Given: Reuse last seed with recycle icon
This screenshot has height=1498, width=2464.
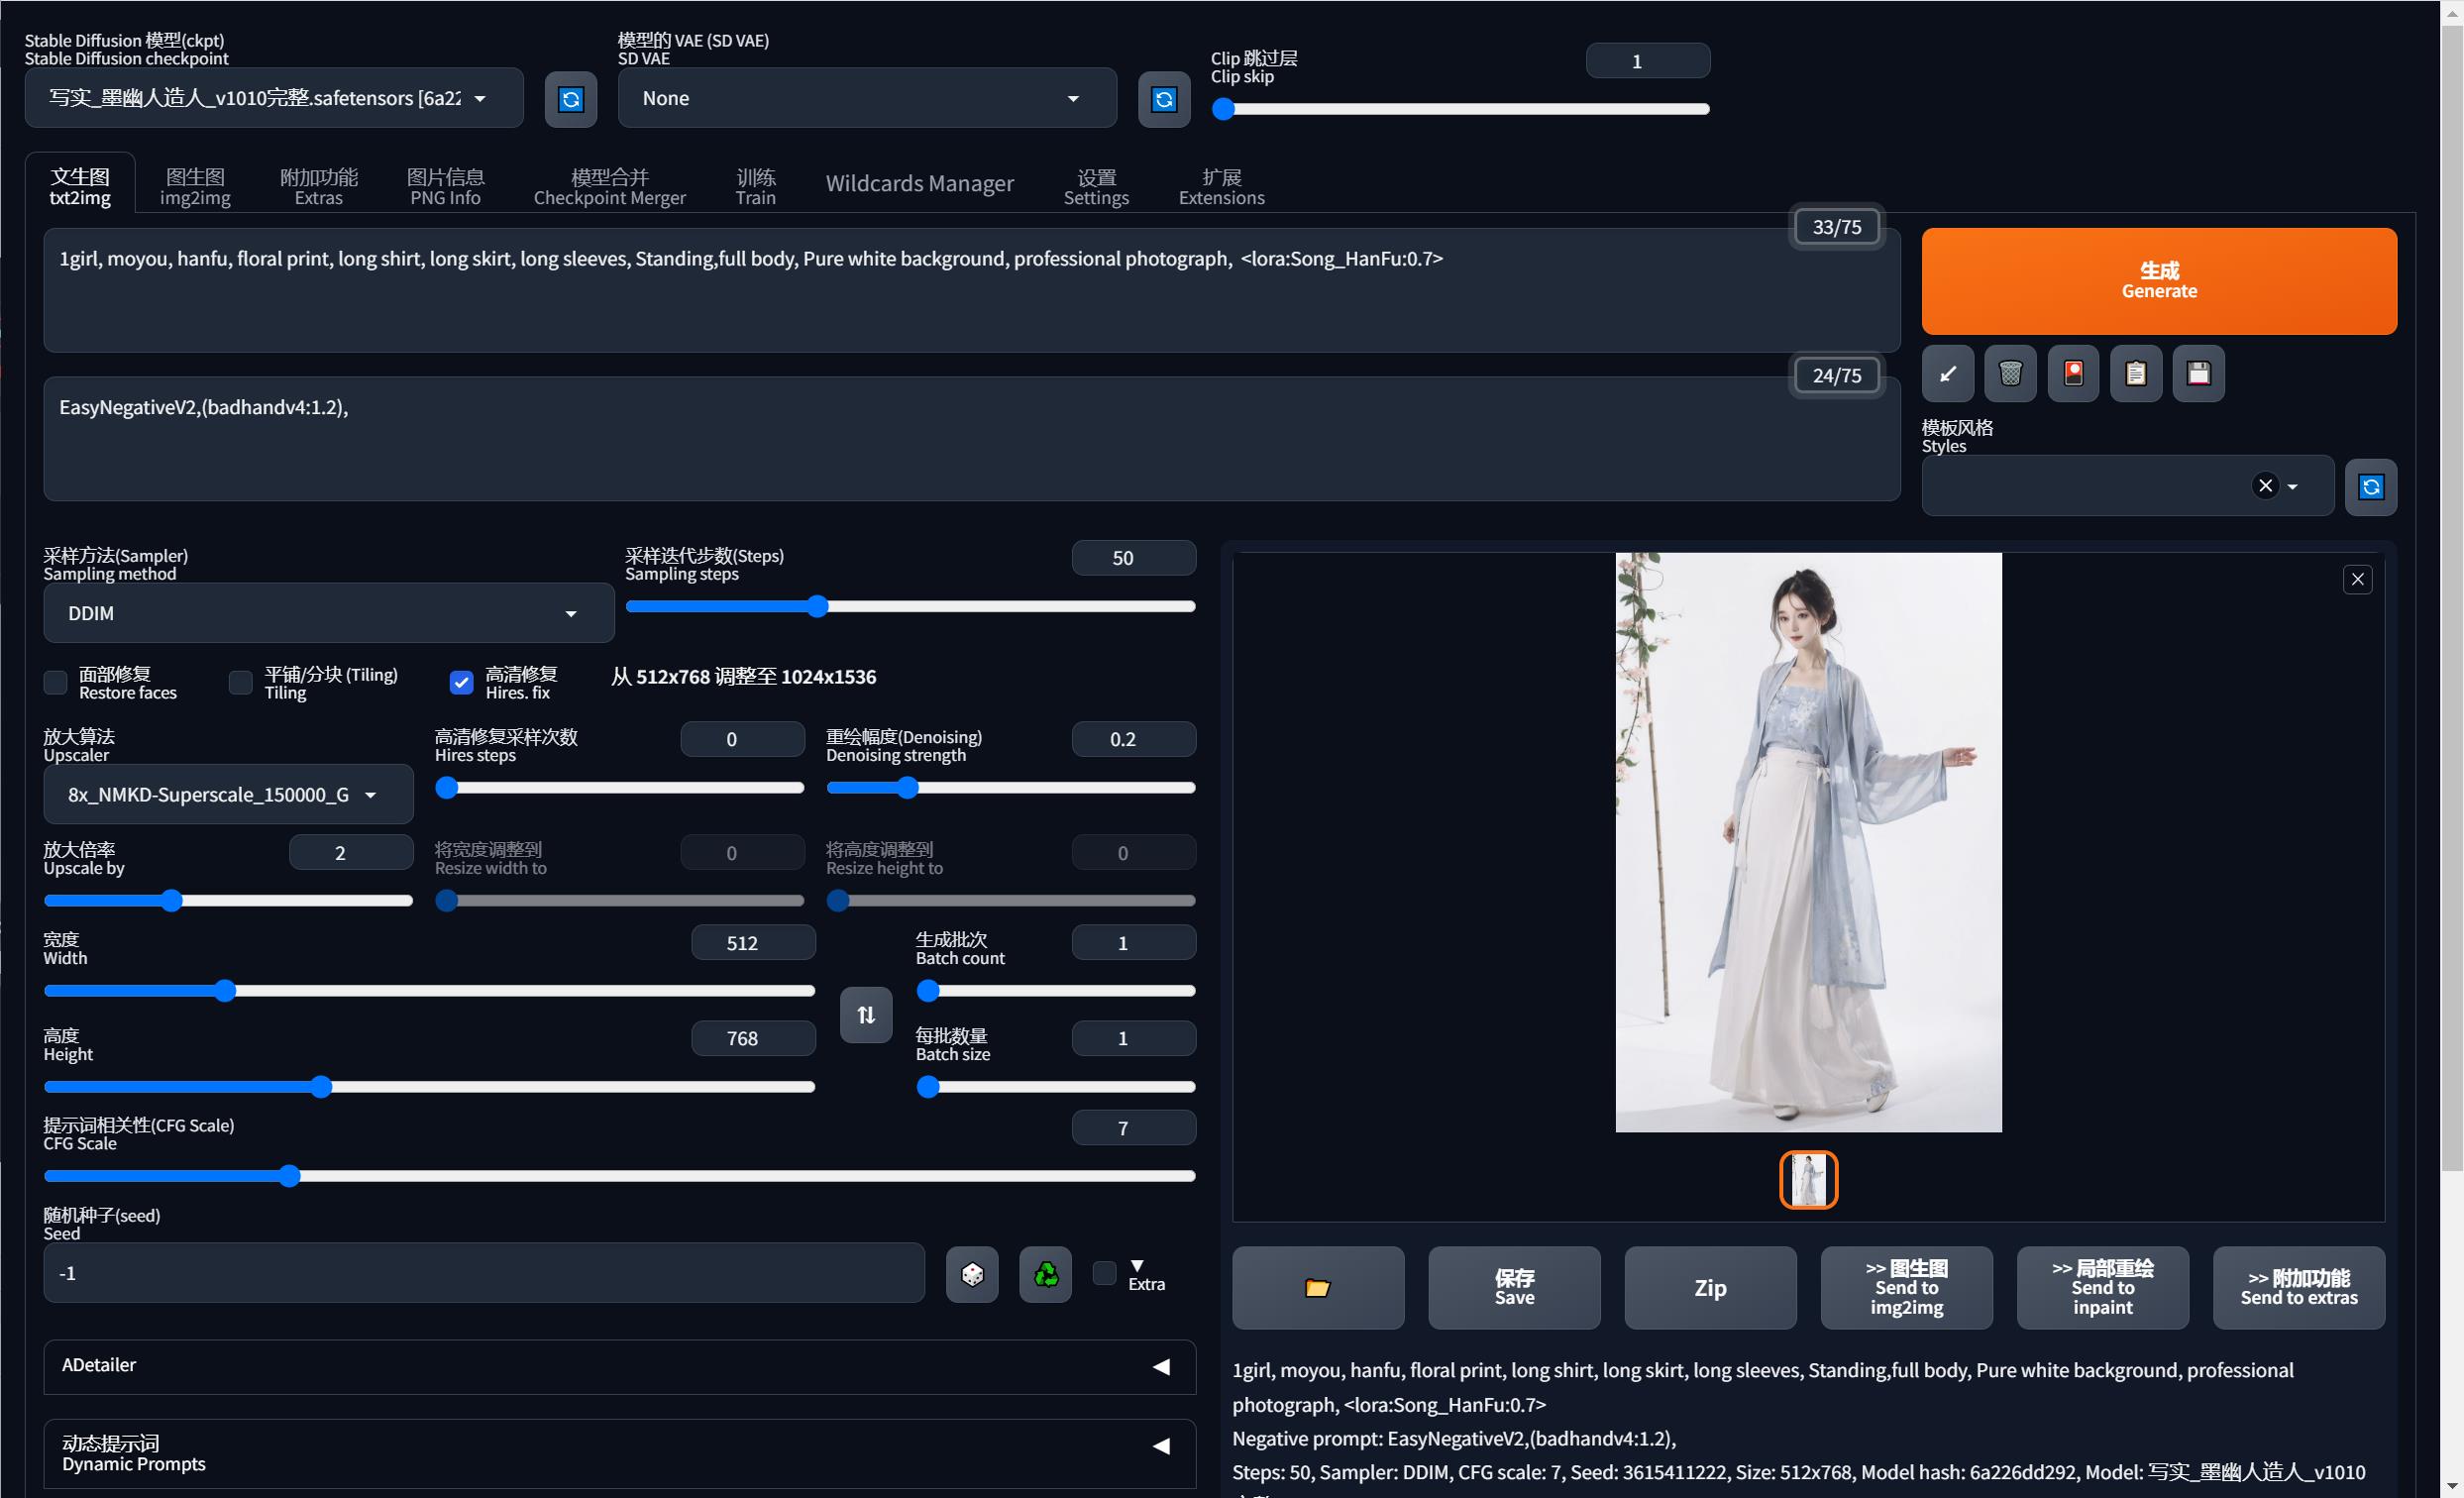Looking at the screenshot, I should tap(1045, 1274).
